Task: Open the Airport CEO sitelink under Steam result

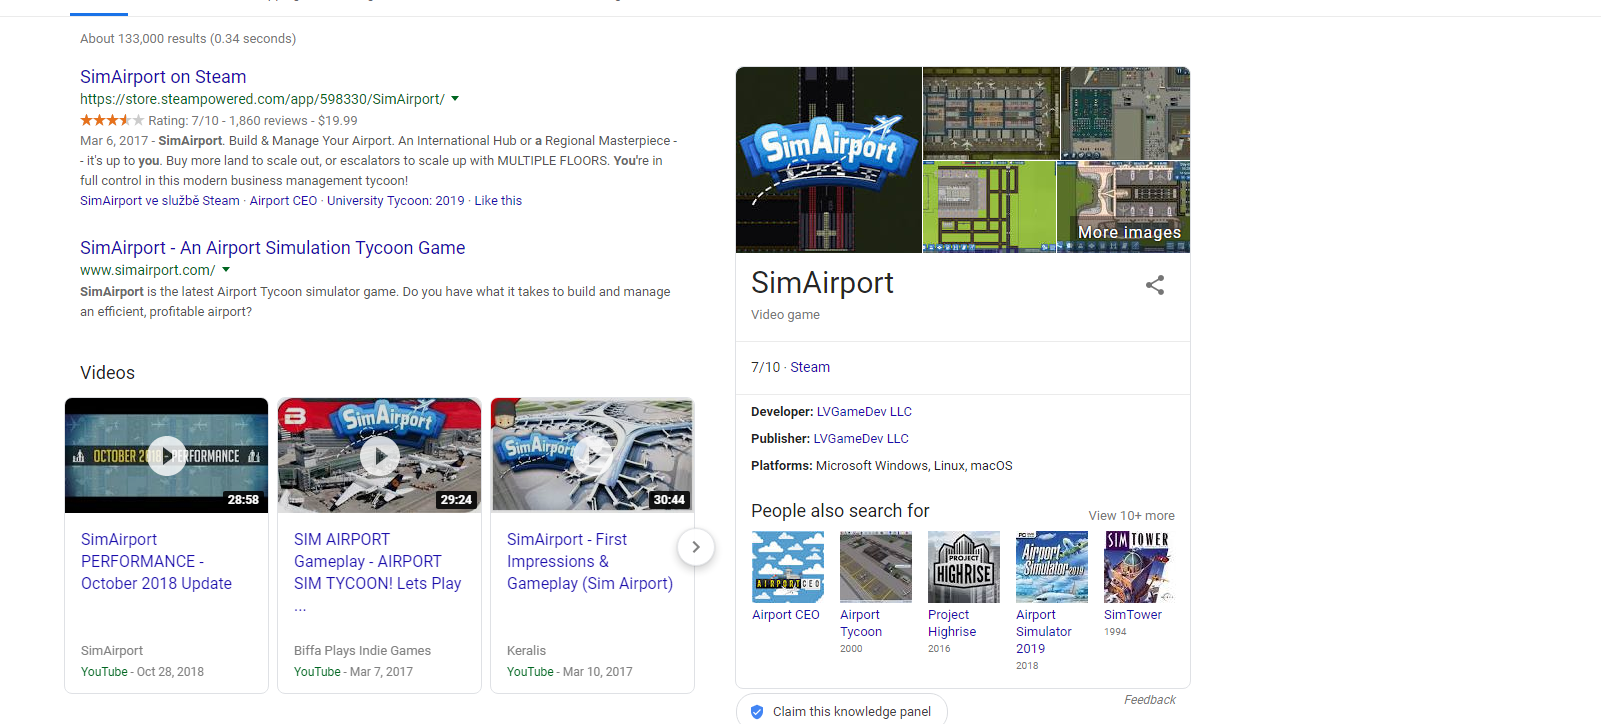Action: click(283, 201)
